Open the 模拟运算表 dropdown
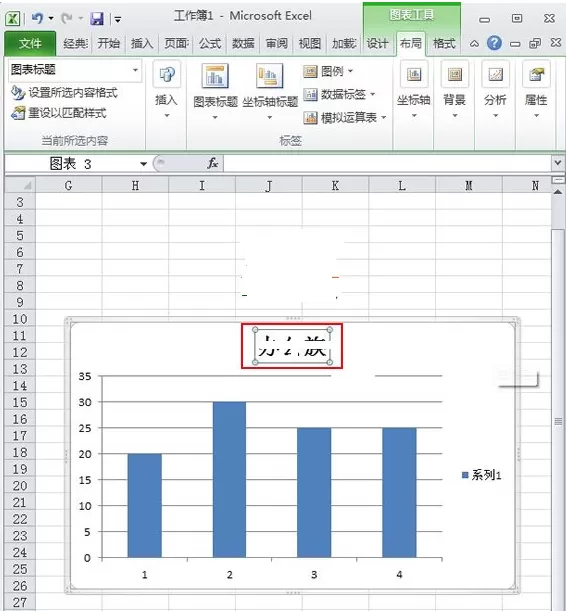566x611 pixels. [344, 117]
